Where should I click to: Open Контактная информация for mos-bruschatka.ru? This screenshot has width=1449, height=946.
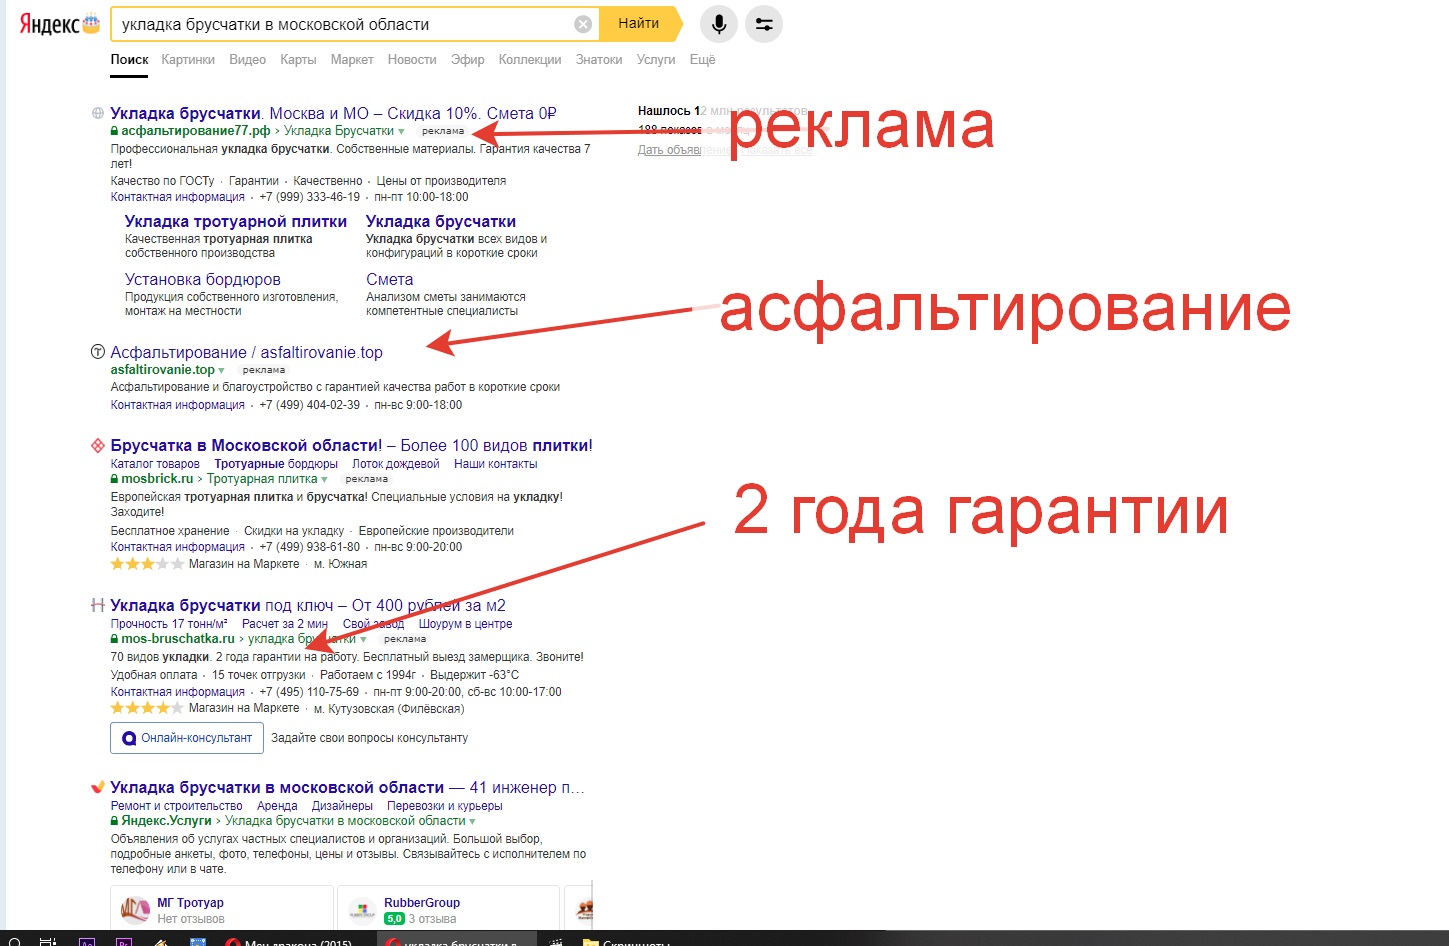pyautogui.click(x=177, y=692)
